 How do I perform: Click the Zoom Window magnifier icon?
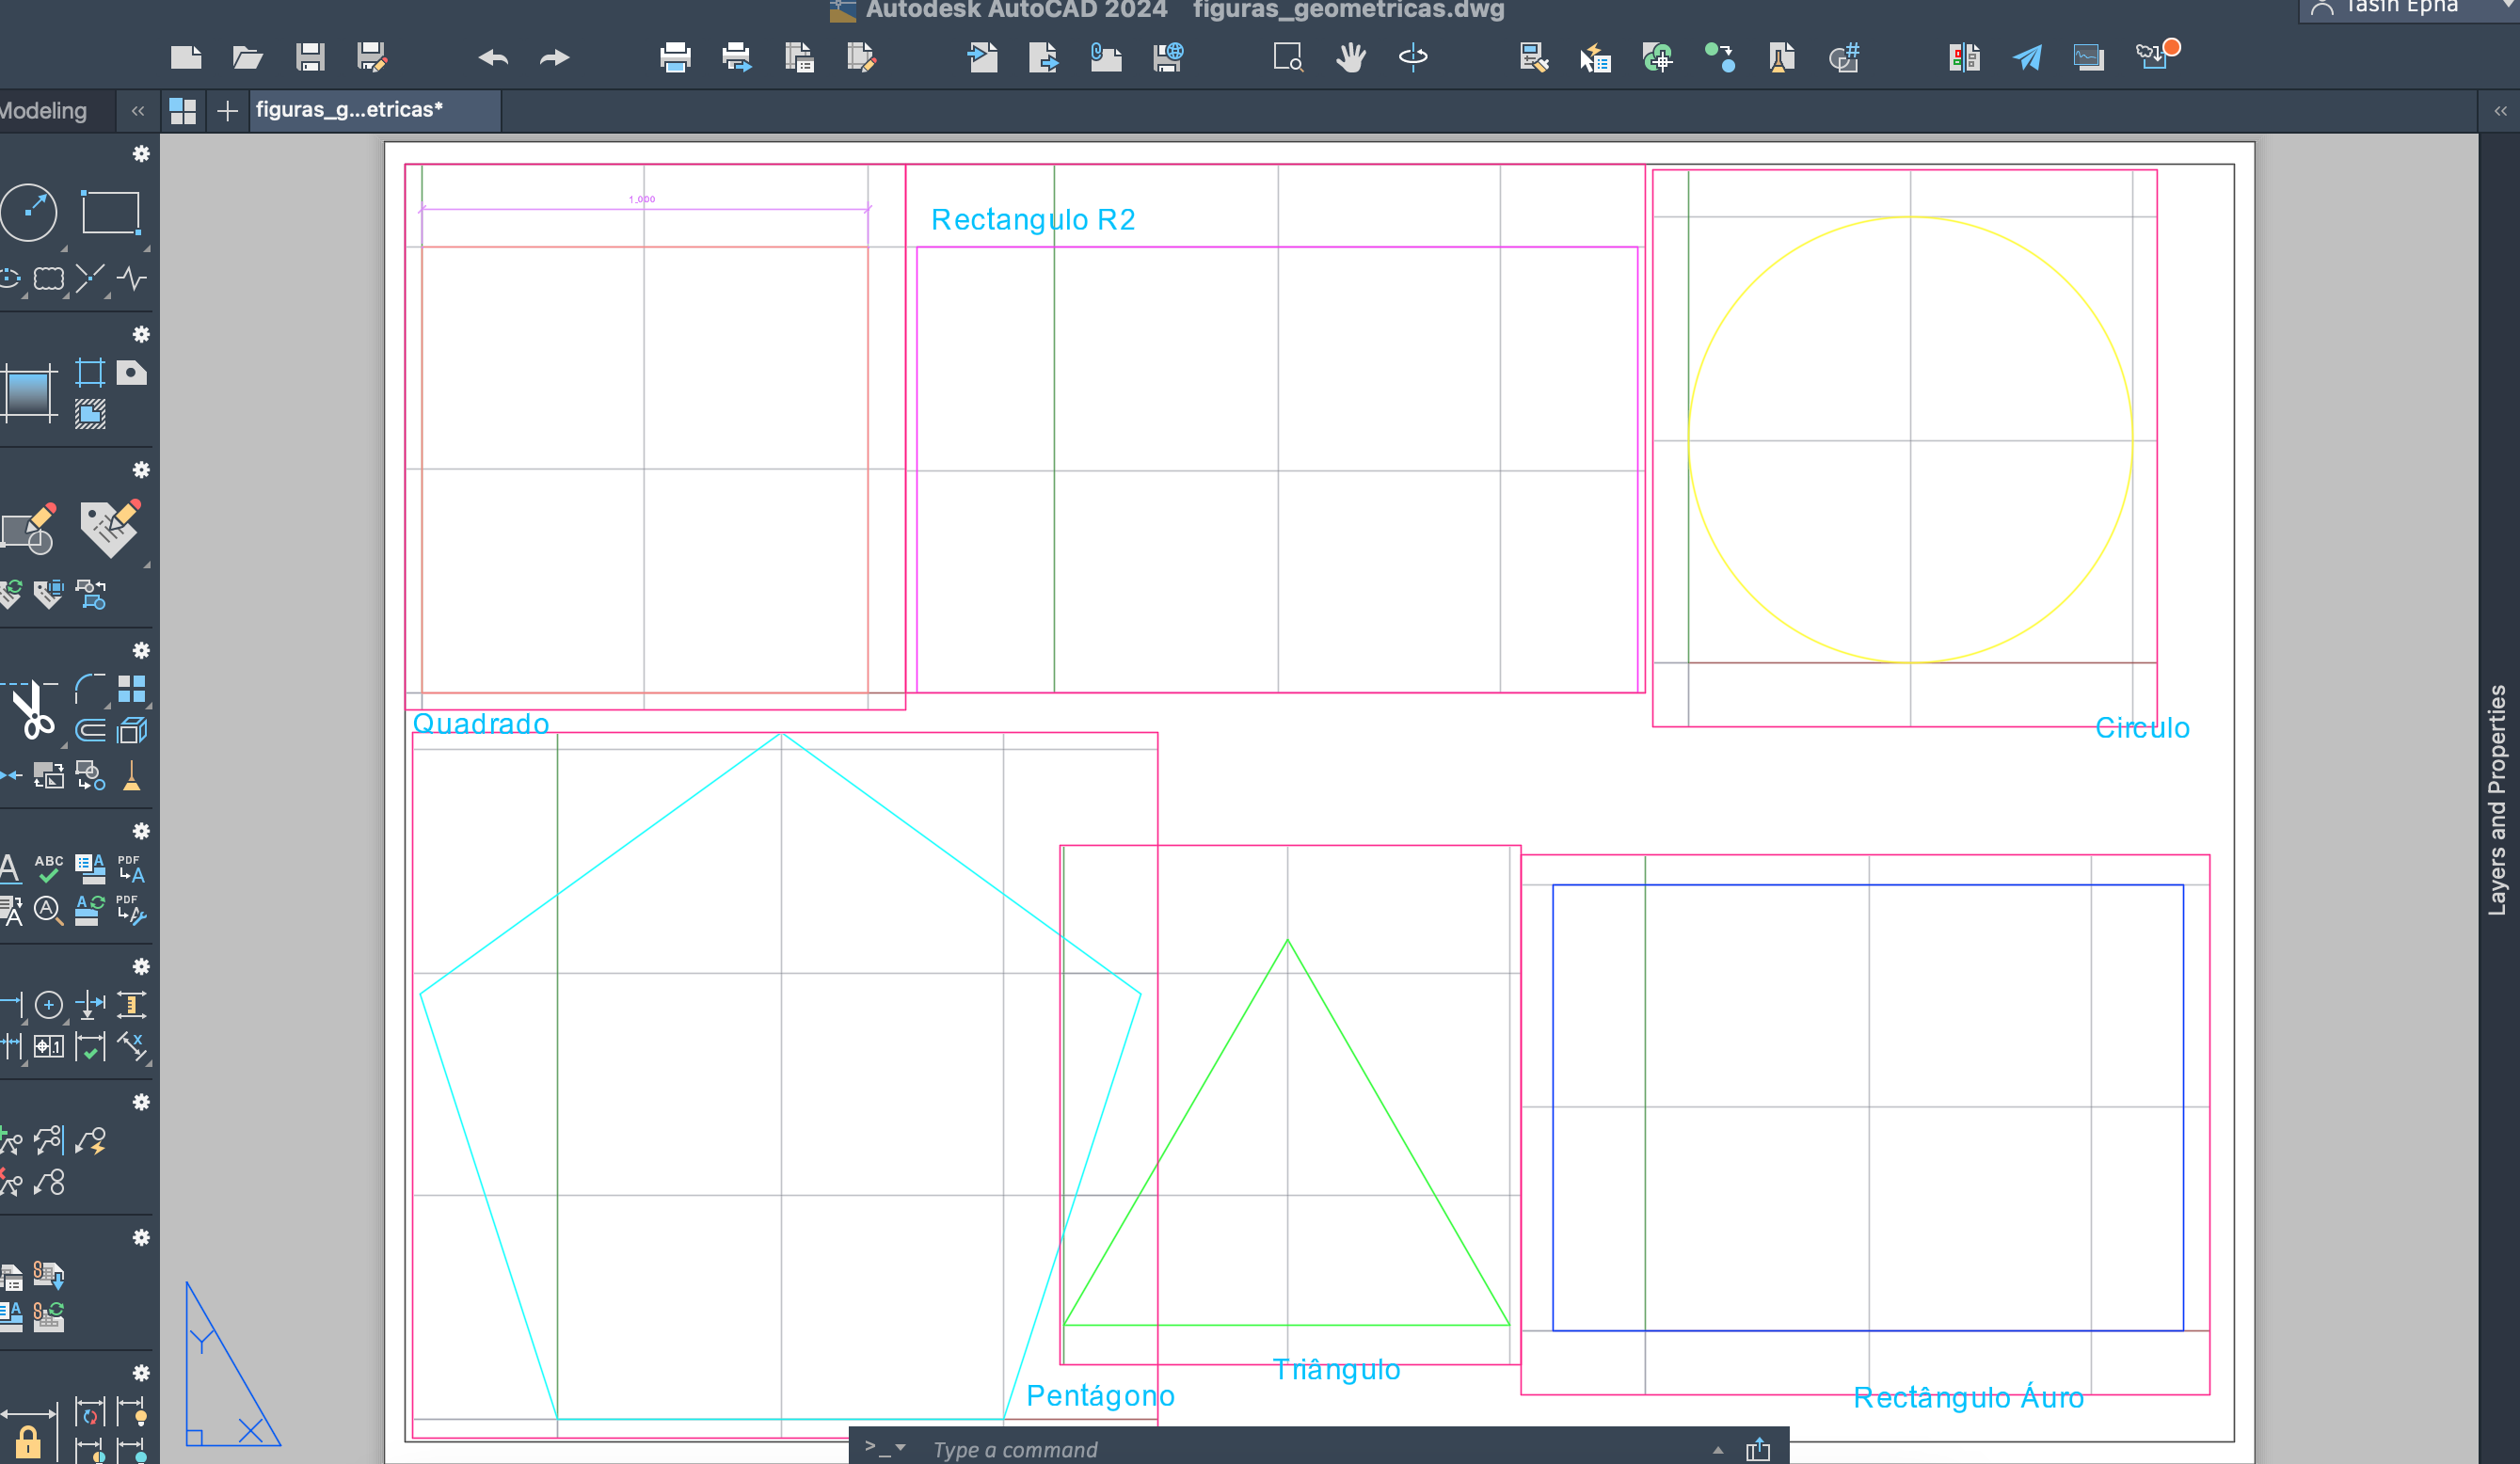[1288, 57]
